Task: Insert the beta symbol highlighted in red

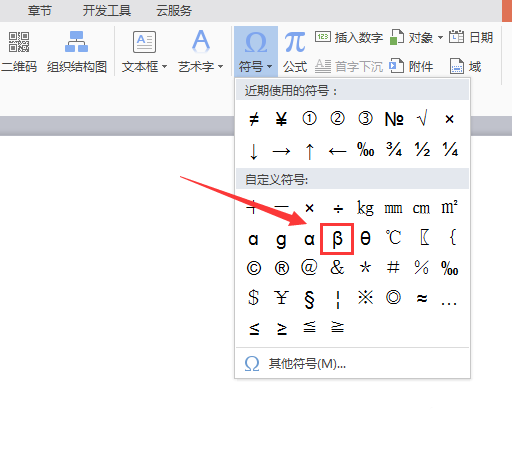Action: (337, 239)
